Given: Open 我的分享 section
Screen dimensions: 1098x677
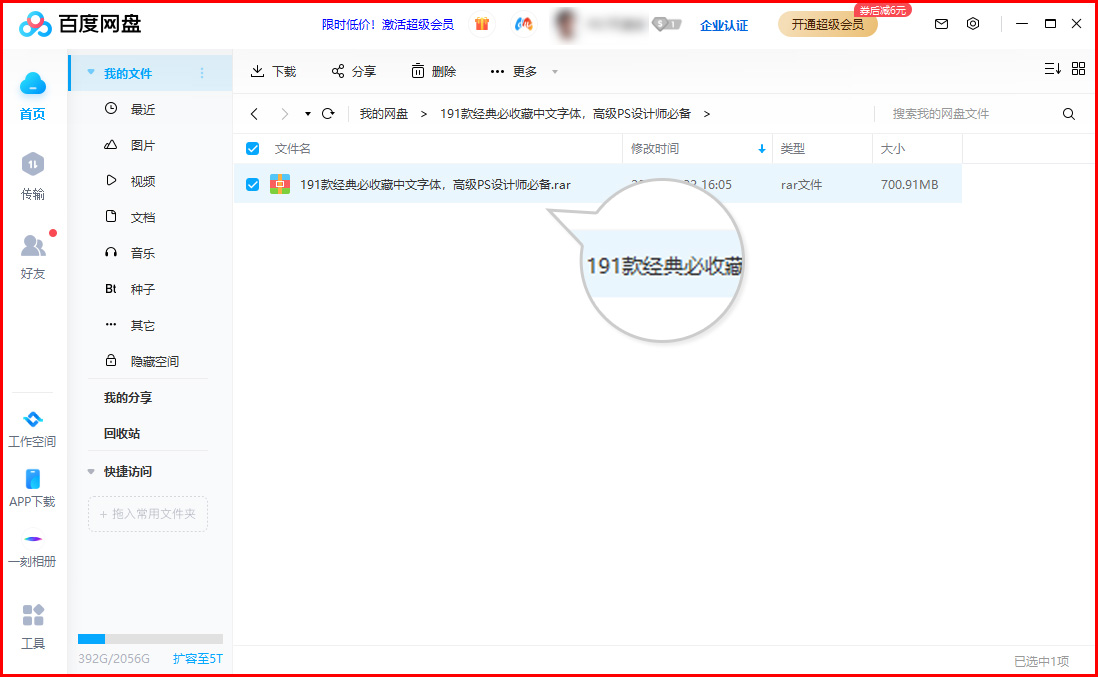Looking at the screenshot, I should pos(128,398).
